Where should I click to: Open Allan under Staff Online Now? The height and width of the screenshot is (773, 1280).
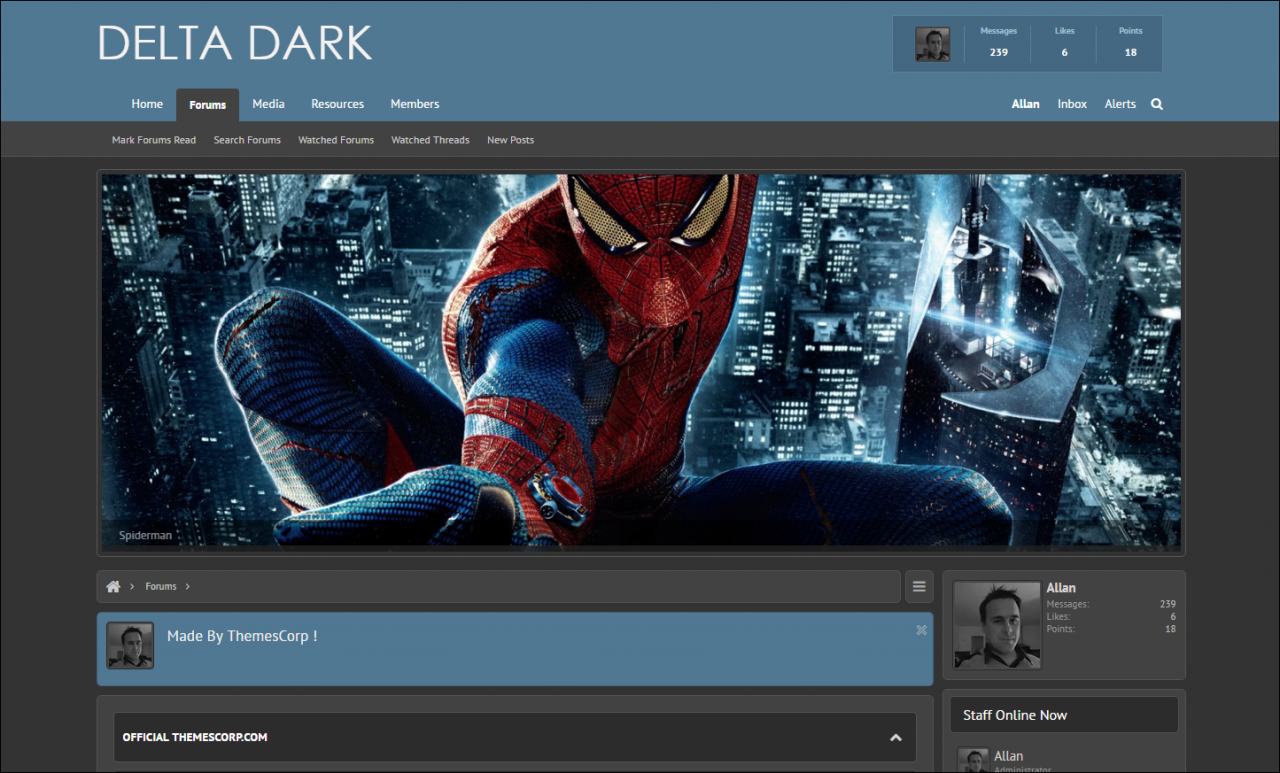pos(1008,756)
